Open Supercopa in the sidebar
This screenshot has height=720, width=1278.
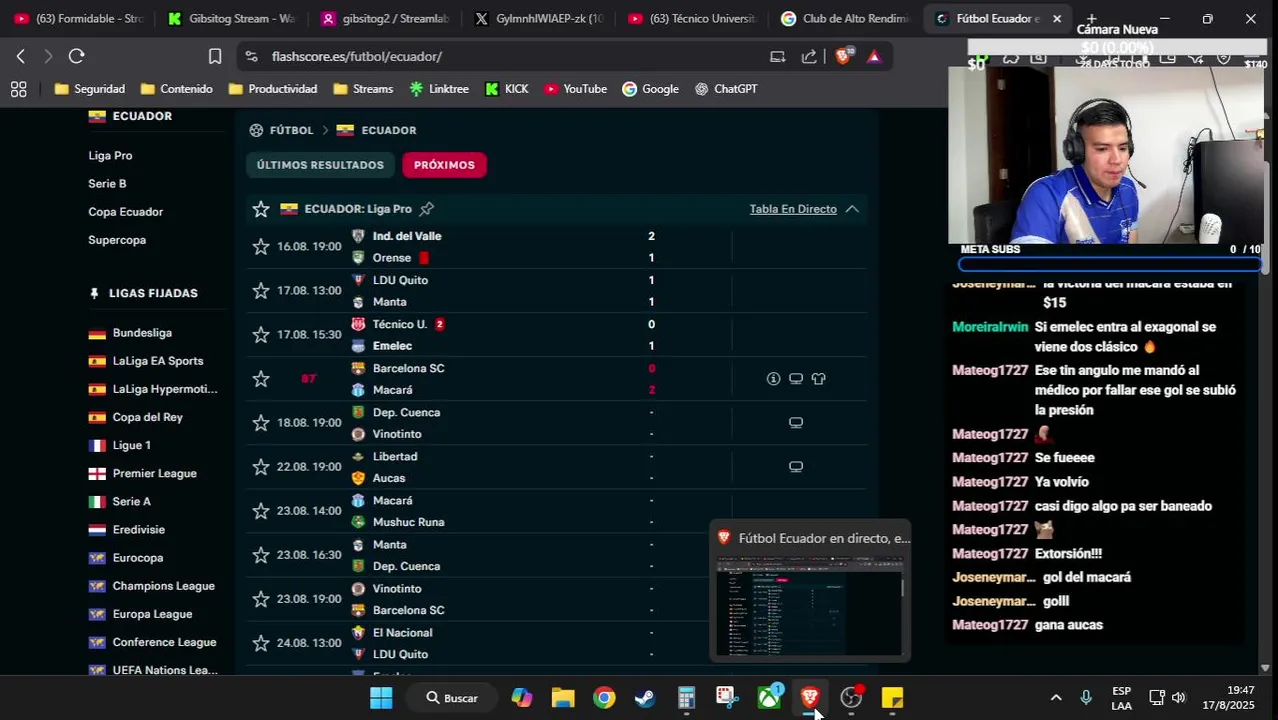click(x=117, y=240)
